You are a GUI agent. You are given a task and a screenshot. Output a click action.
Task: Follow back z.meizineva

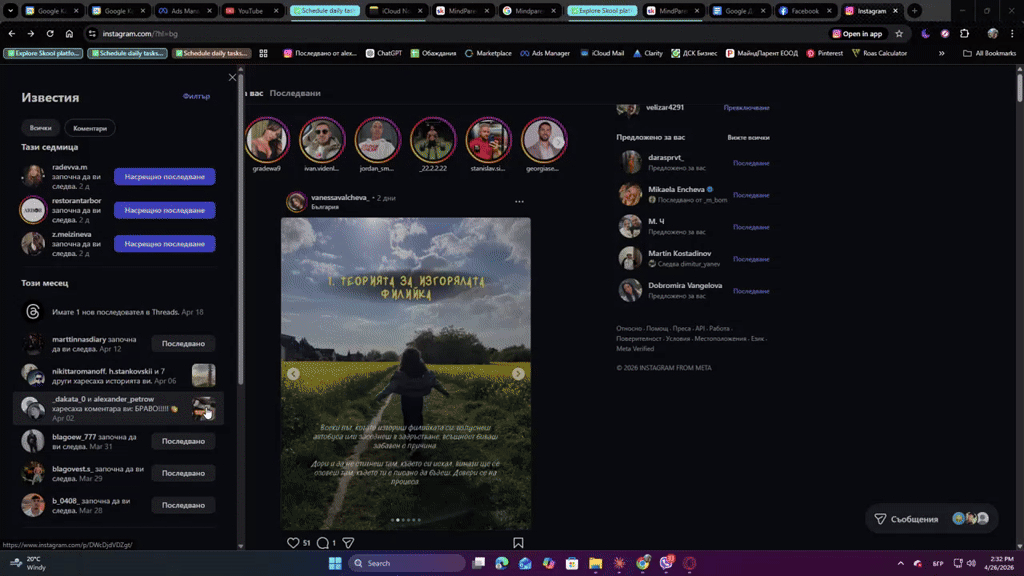165,244
